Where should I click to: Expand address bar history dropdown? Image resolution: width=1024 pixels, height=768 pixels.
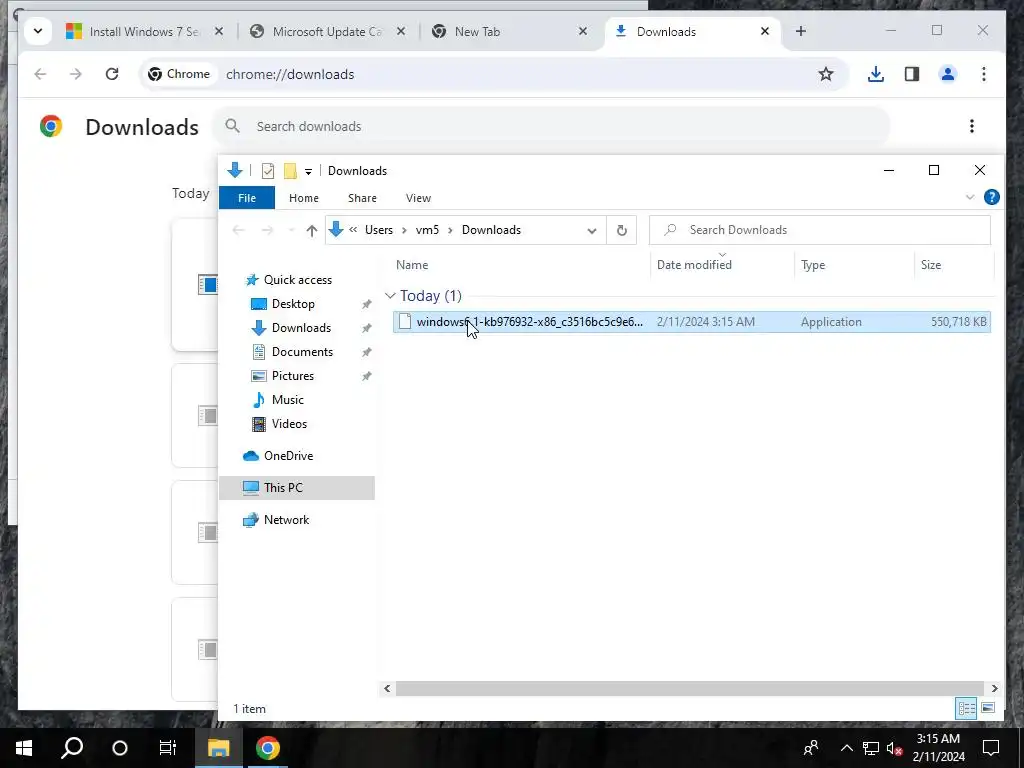pos(592,230)
